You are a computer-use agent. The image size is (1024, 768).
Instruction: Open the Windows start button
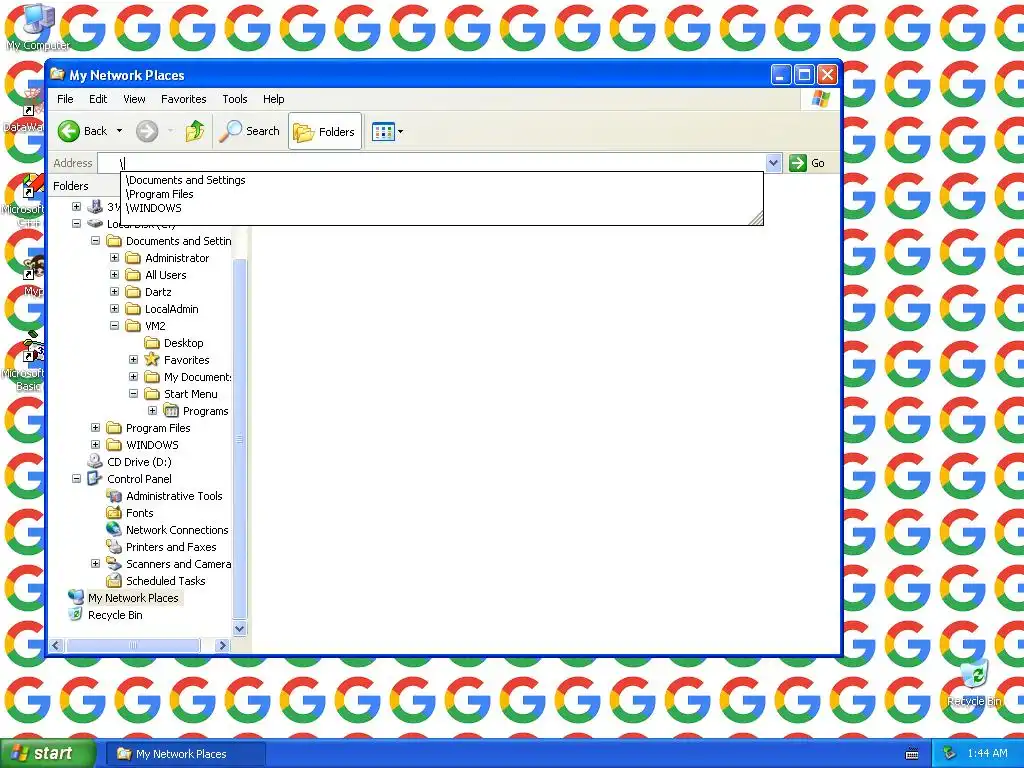point(48,754)
